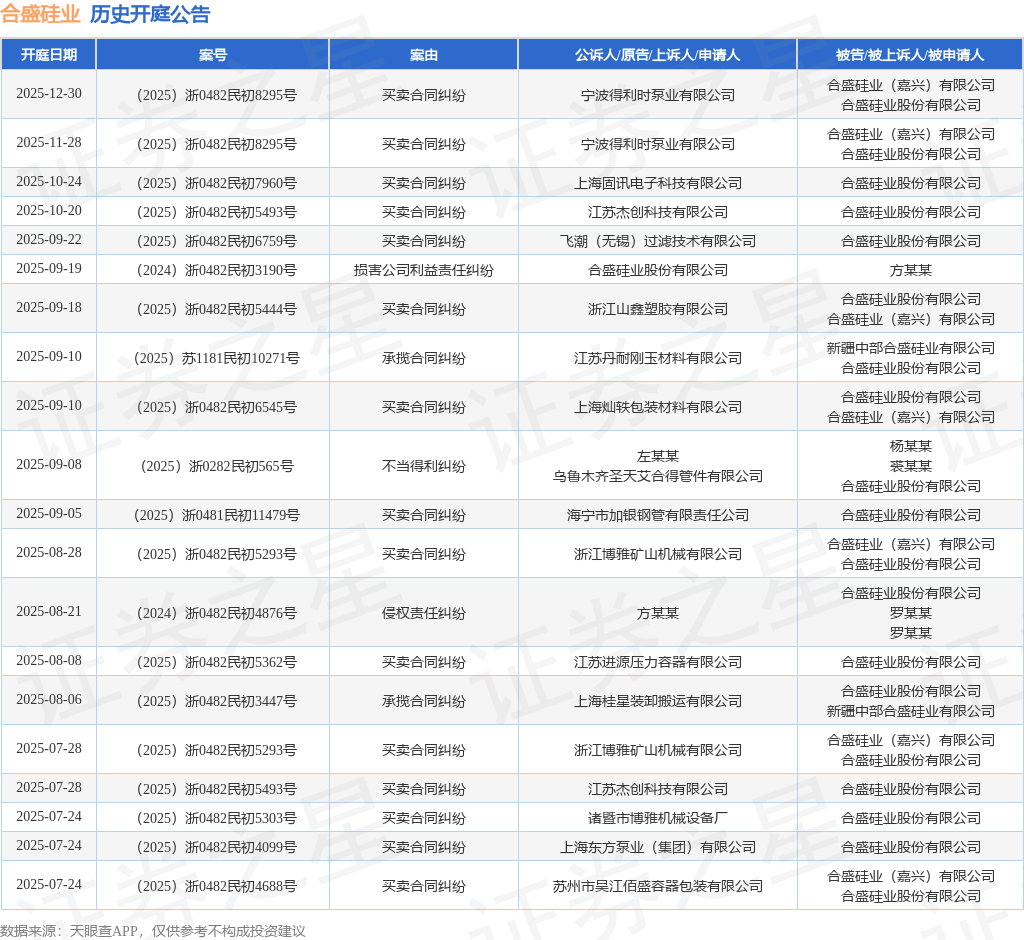Image resolution: width=1024 pixels, height=940 pixels.
Task: Select the date cell 2025-08-08
Action: click(x=49, y=660)
